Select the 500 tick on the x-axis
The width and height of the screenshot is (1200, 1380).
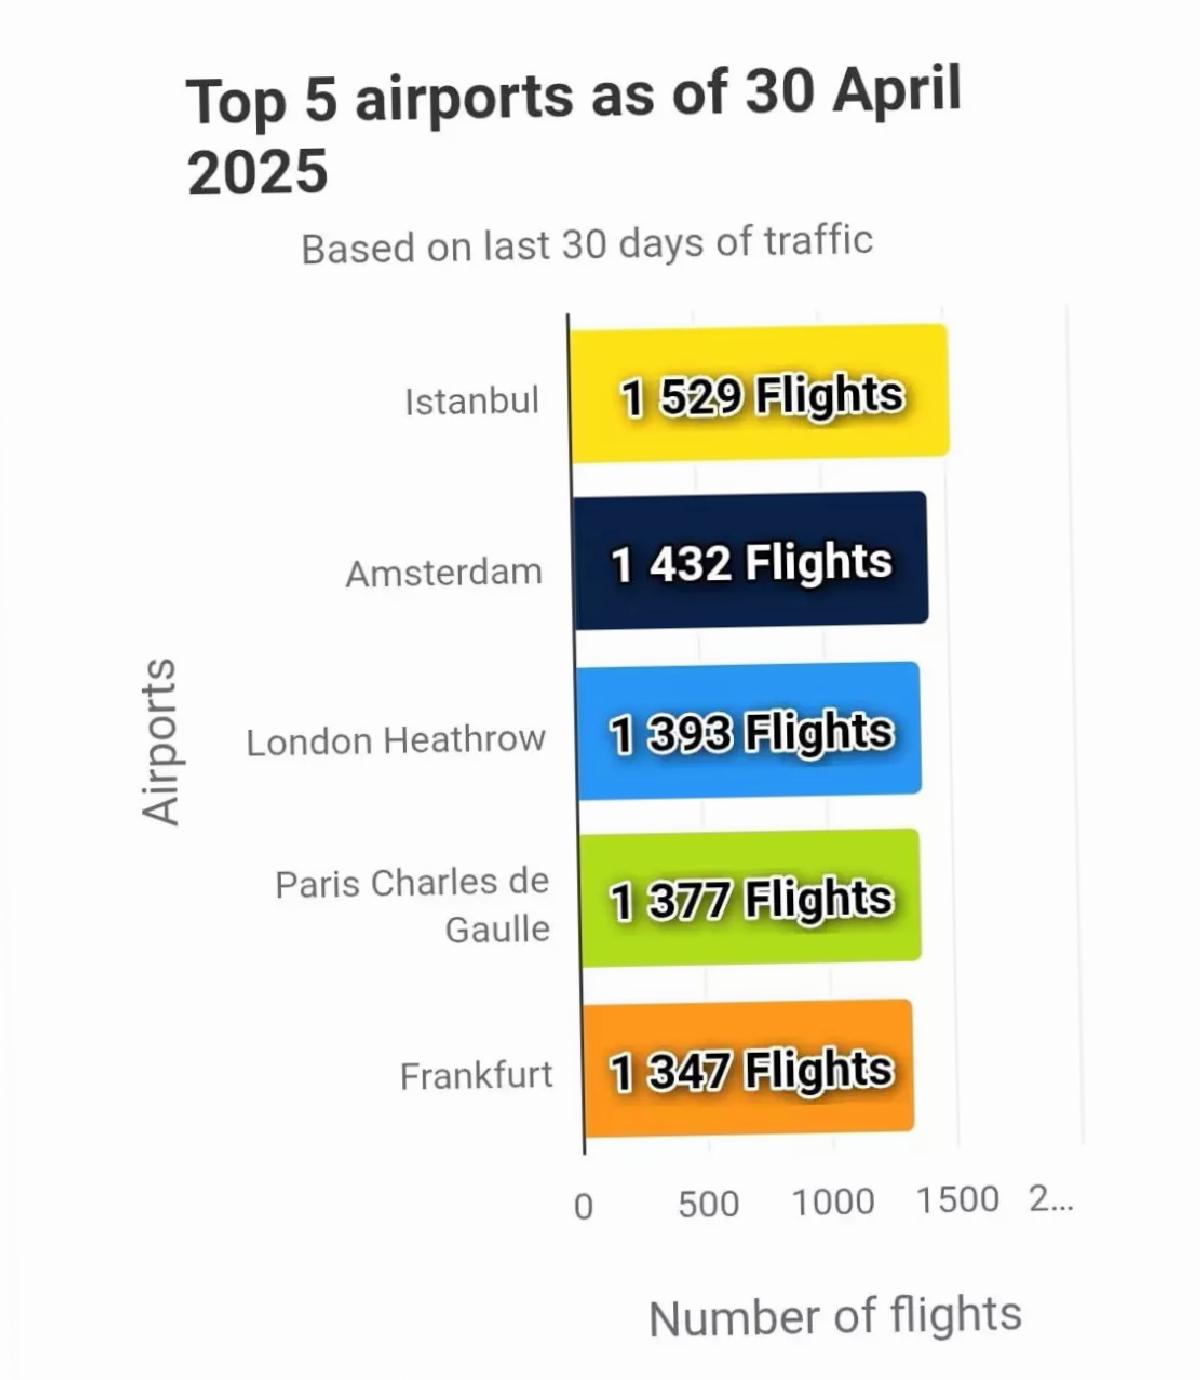click(x=709, y=1204)
